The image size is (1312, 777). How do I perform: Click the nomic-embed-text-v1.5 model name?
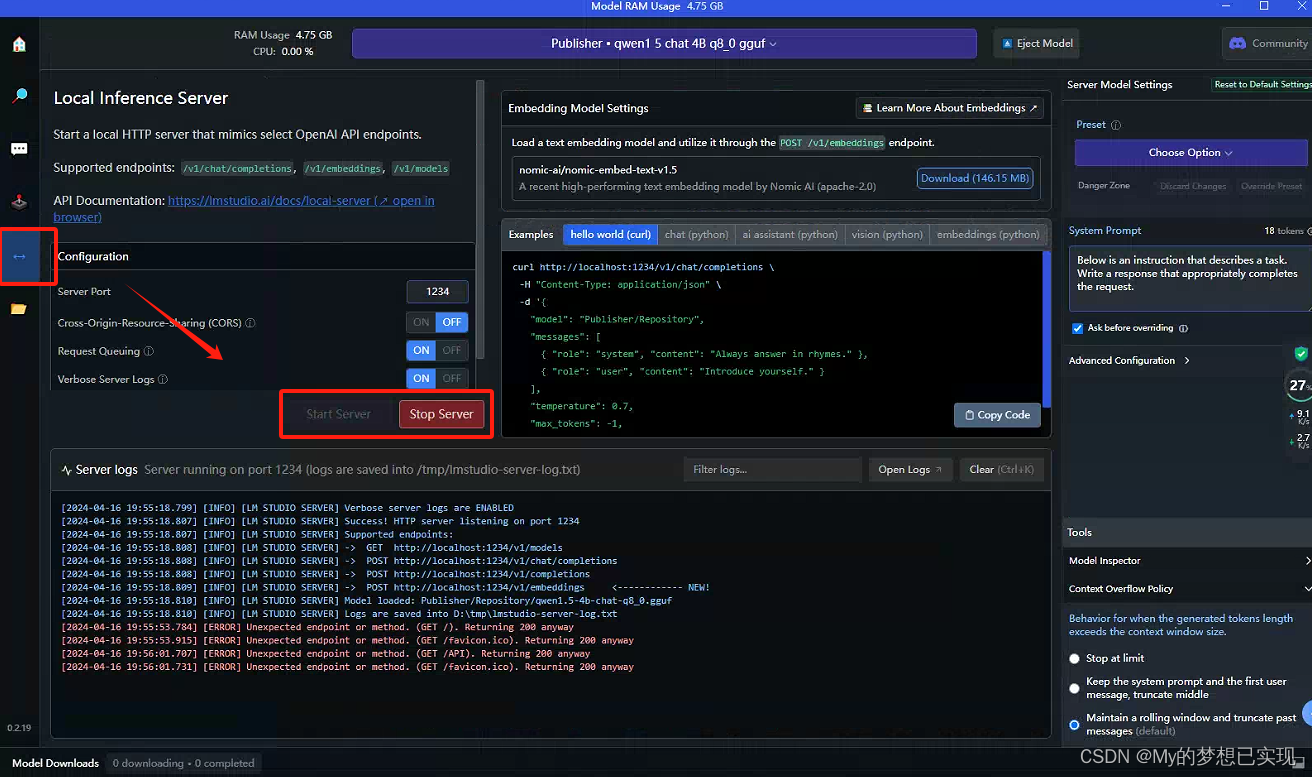598,170
